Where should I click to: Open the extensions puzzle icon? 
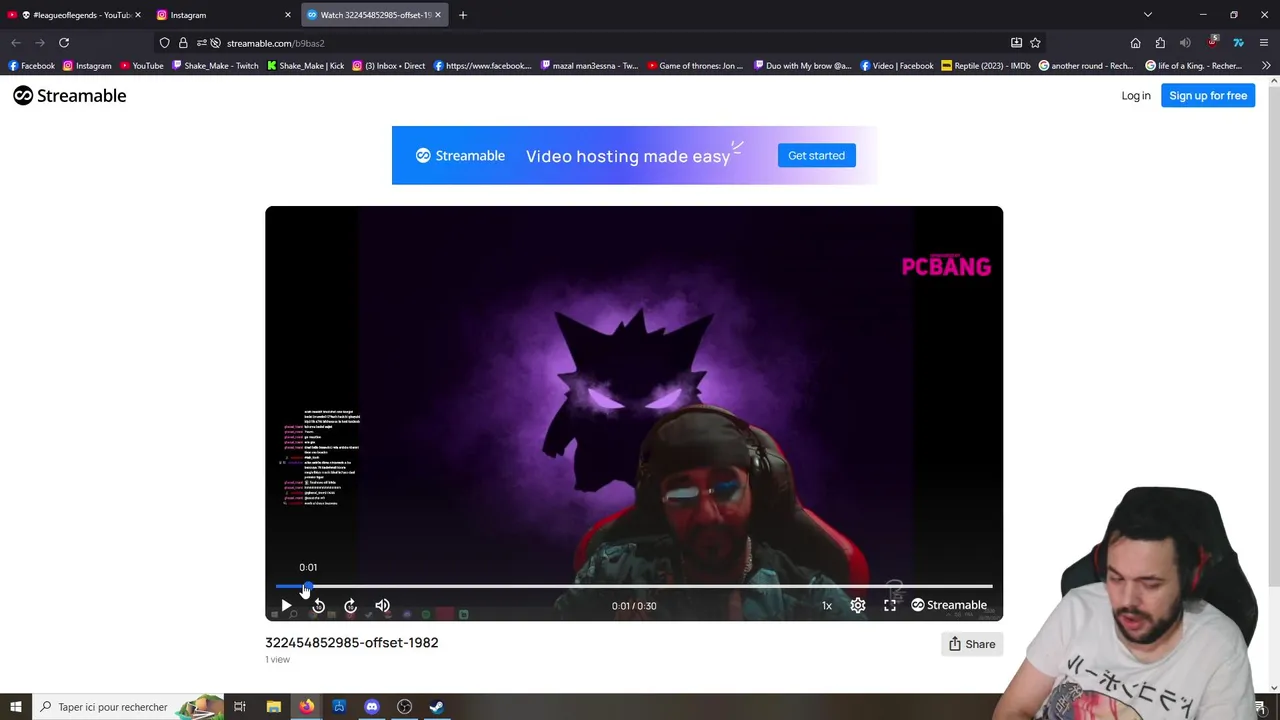click(1160, 43)
